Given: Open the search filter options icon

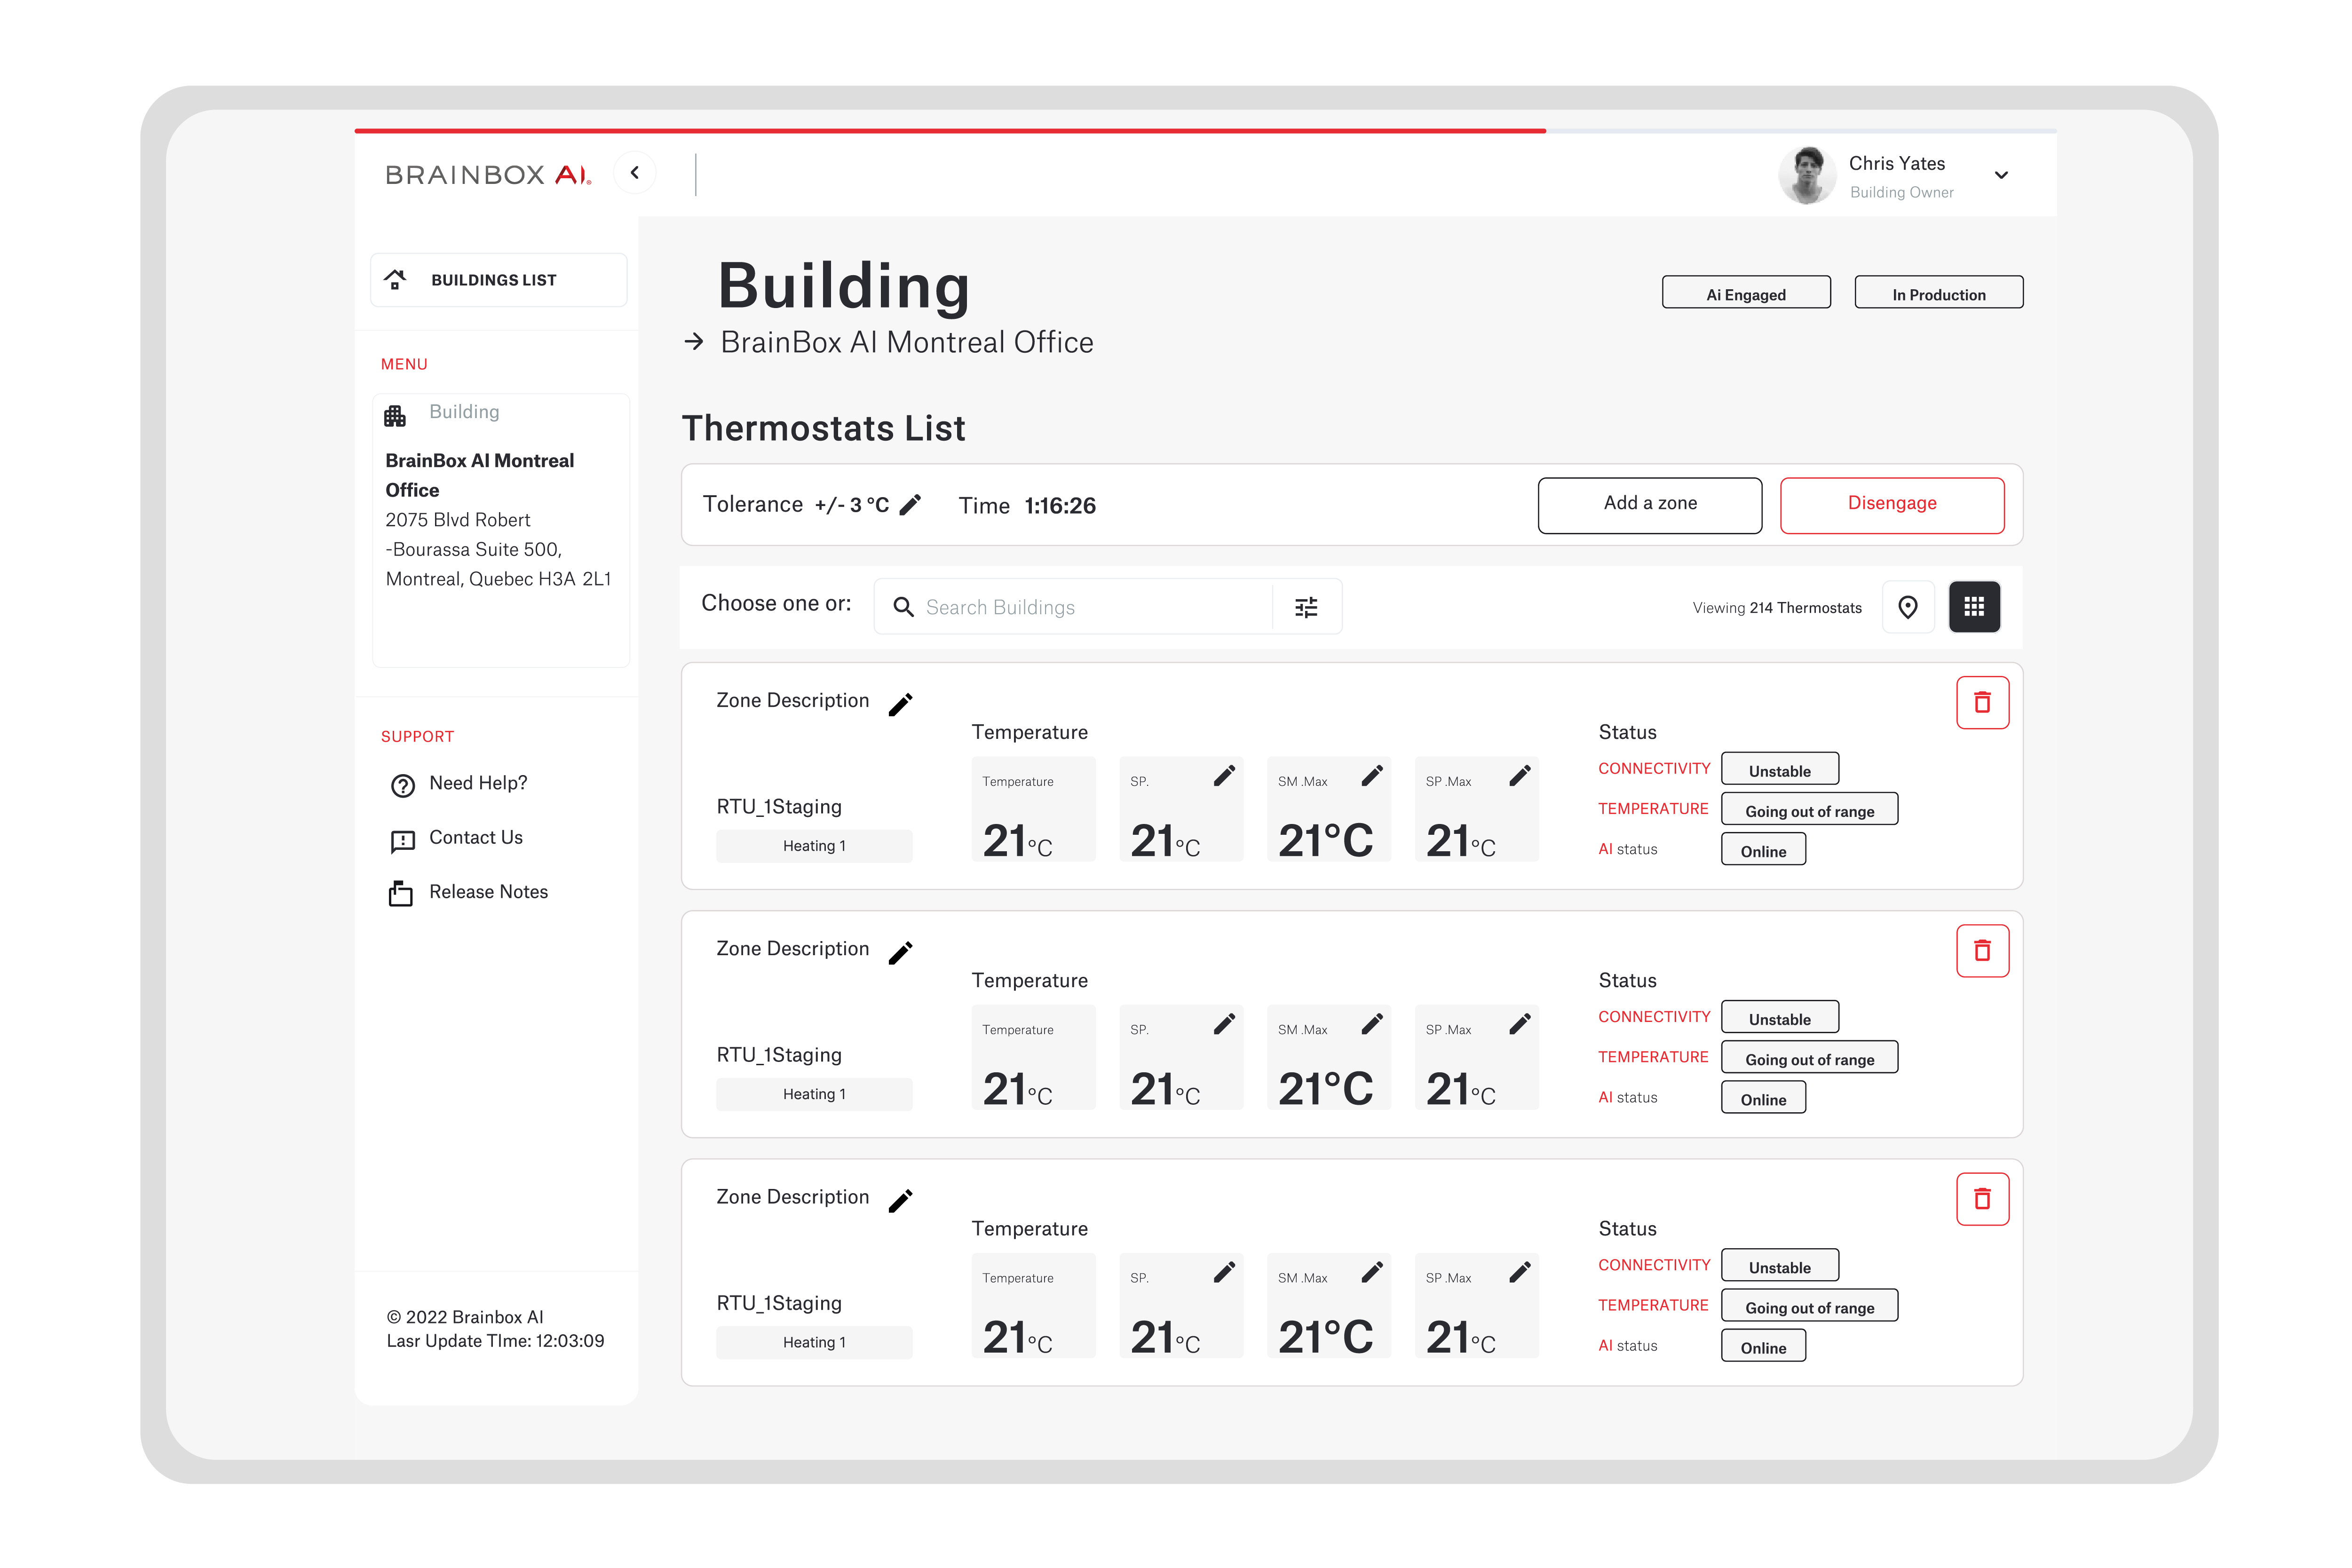Looking at the screenshot, I should [x=1306, y=607].
